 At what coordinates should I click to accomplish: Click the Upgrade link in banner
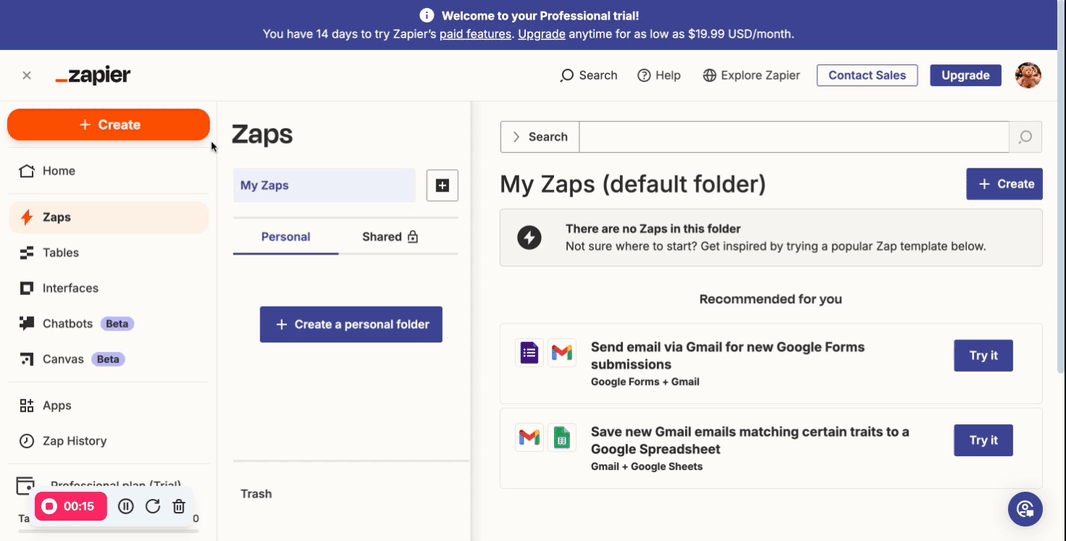[x=541, y=34]
